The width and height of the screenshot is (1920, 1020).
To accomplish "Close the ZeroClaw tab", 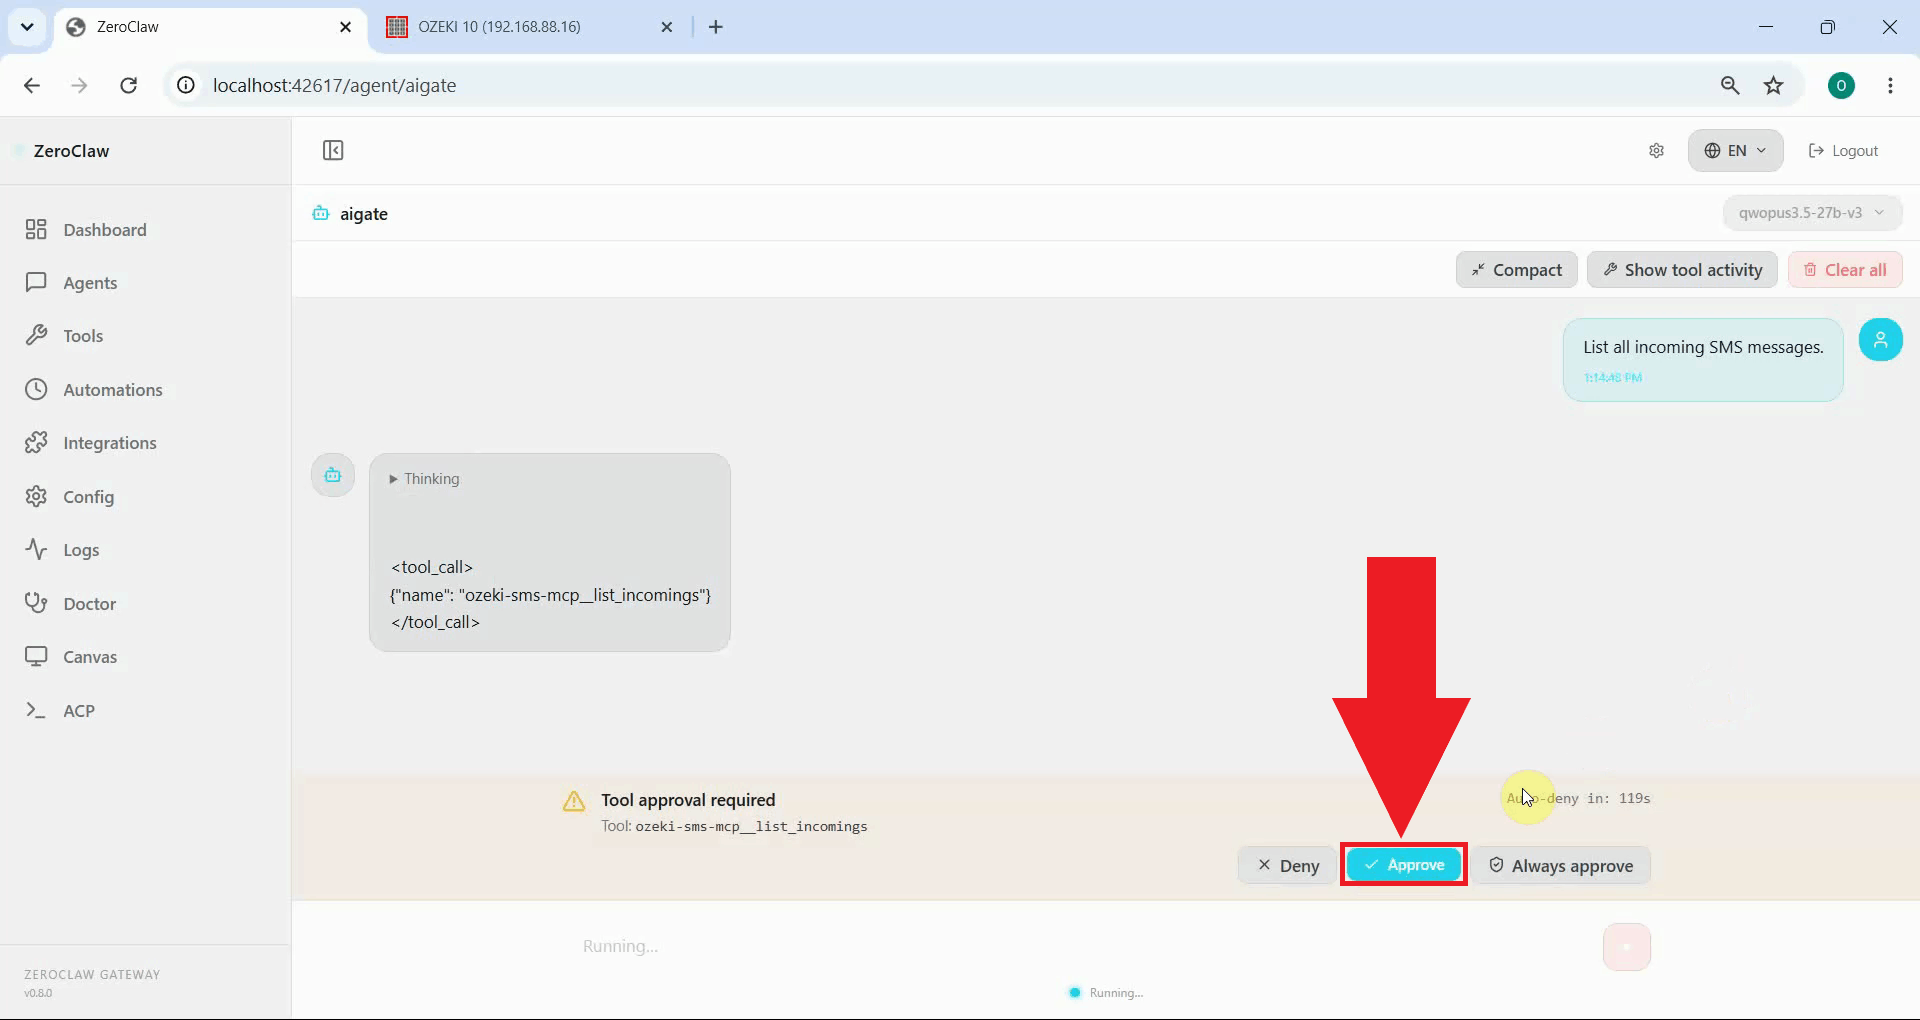I will click(x=345, y=27).
